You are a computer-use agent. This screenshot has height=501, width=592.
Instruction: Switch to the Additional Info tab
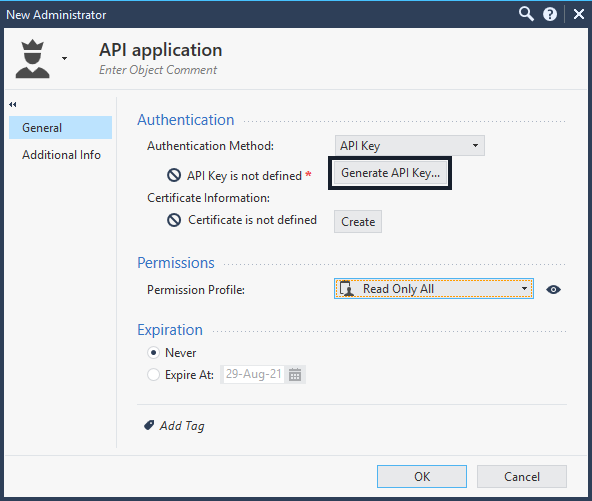(60, 155)
